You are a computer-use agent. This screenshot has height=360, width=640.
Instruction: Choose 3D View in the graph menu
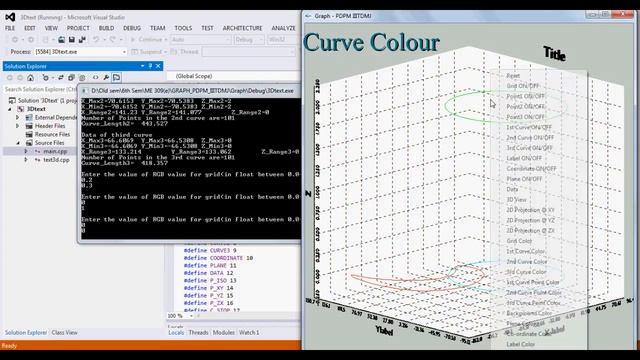tap(516, 200)
